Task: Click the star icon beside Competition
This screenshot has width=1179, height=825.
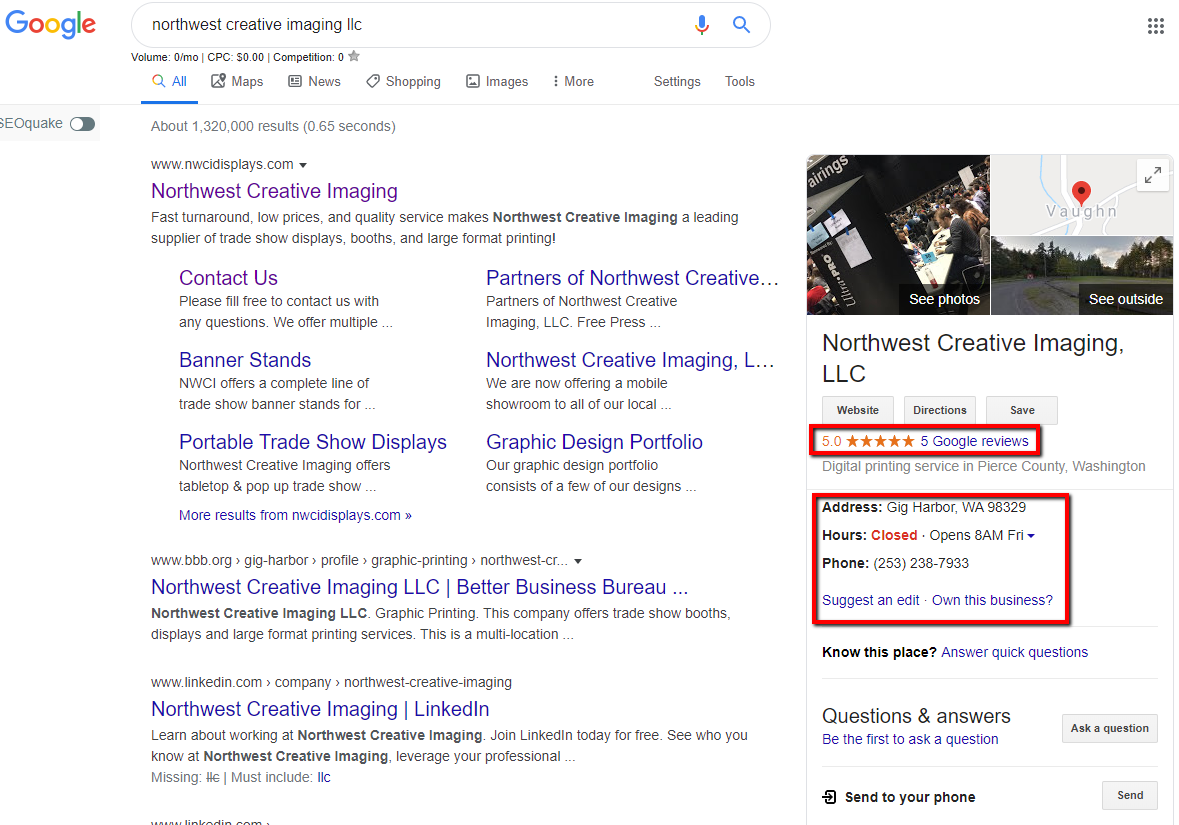Action: click(354, 56)
